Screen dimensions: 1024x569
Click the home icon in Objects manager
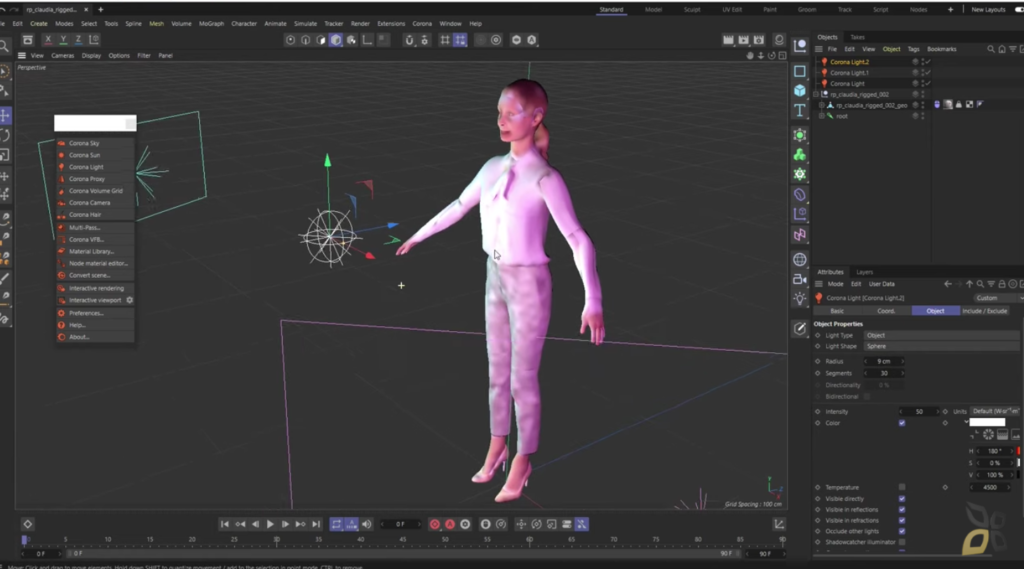click(1002, 49)
